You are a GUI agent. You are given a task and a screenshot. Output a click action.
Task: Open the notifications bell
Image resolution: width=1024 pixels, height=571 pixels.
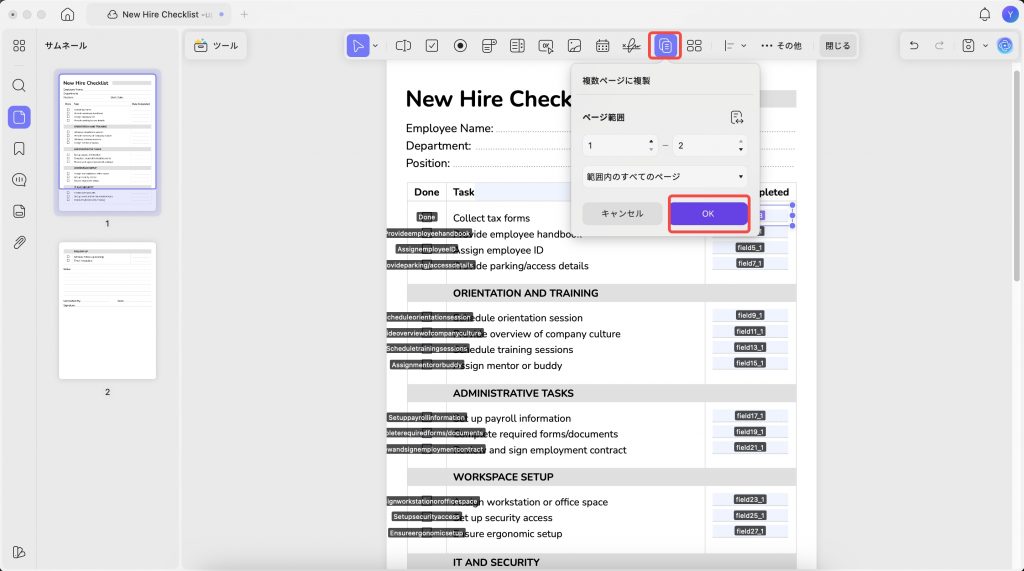[984, 14]
